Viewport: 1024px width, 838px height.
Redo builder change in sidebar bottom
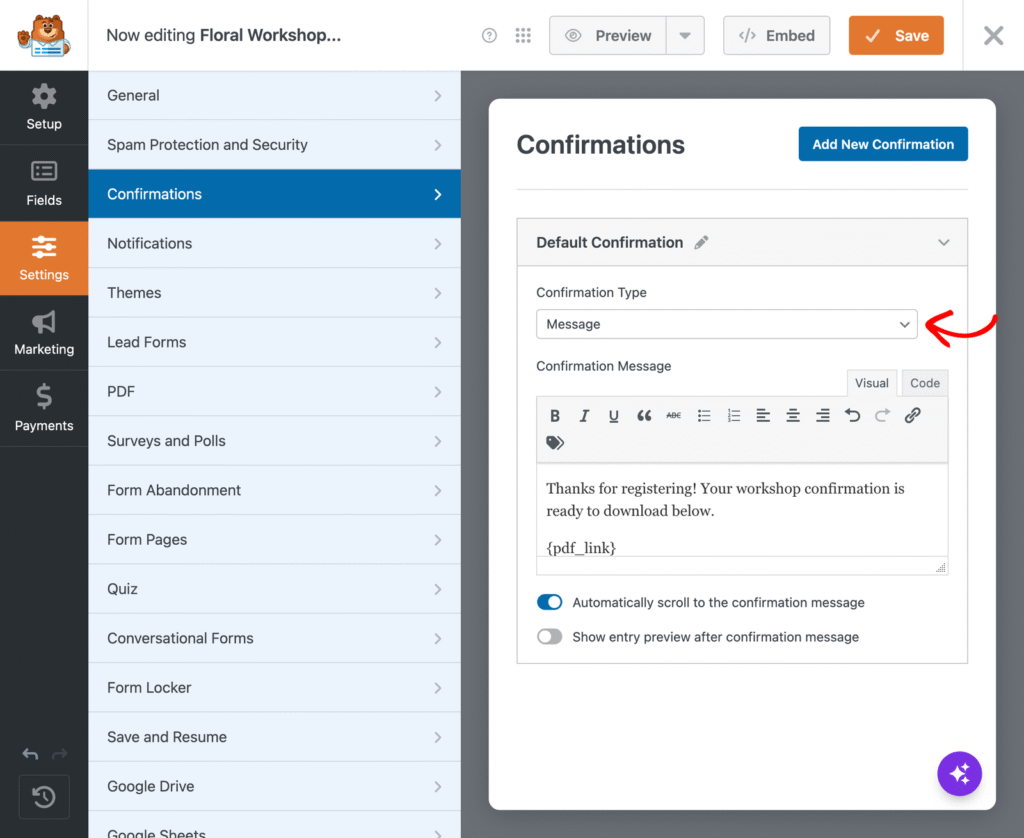pyautogui.click(x=59, y=754)
